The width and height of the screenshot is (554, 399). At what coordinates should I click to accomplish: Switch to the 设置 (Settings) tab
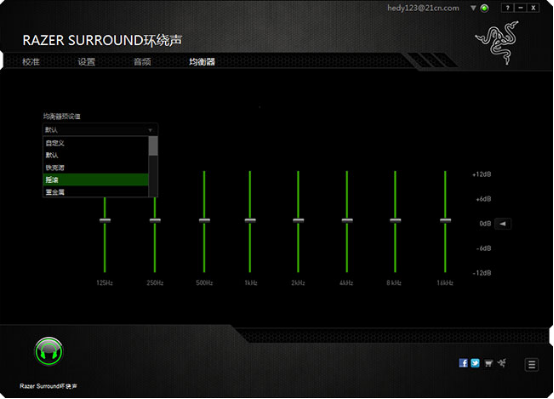click(87, 62)
